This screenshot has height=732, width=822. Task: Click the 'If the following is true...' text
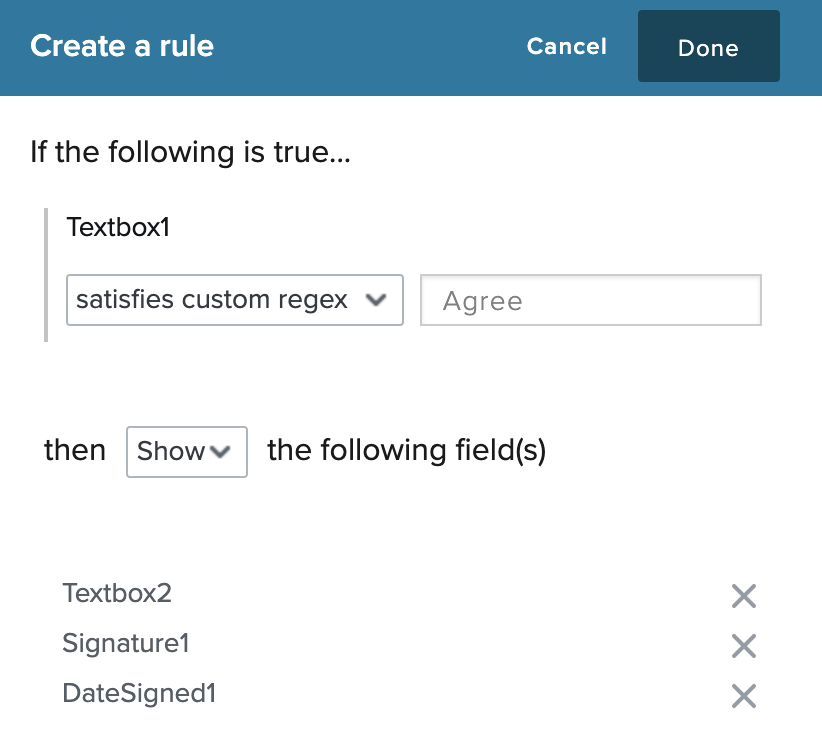coord(190,152)
